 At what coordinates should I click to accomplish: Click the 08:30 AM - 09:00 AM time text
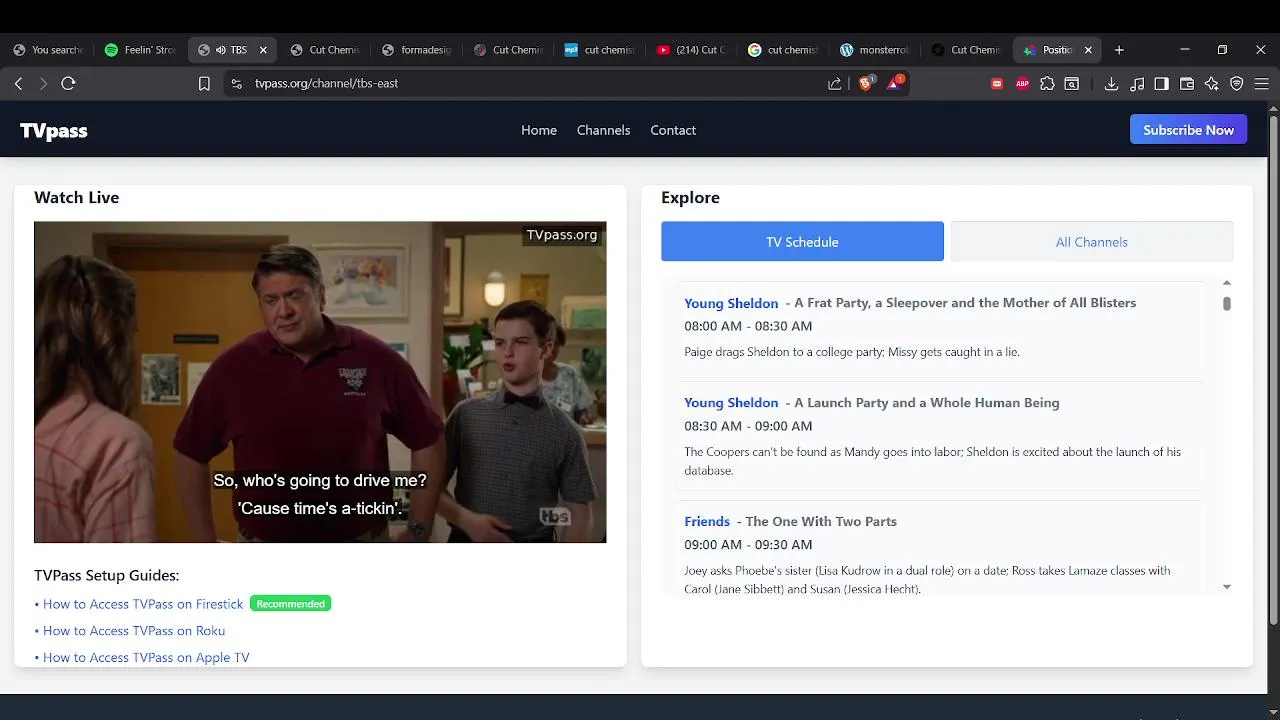point(748,426)
